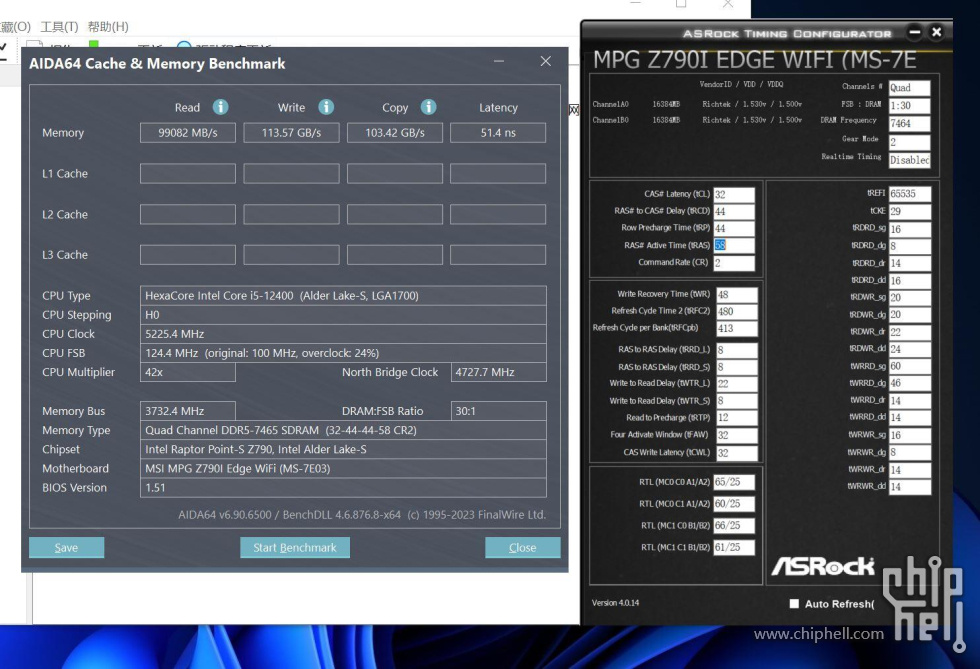This screenshot has width=980, height=669.
Task: Select the tRDRD_sg field
Action: tap(910, 229)
